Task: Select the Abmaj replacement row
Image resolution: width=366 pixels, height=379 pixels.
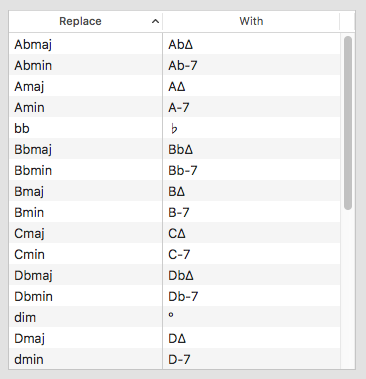Action: click(174, 44)
